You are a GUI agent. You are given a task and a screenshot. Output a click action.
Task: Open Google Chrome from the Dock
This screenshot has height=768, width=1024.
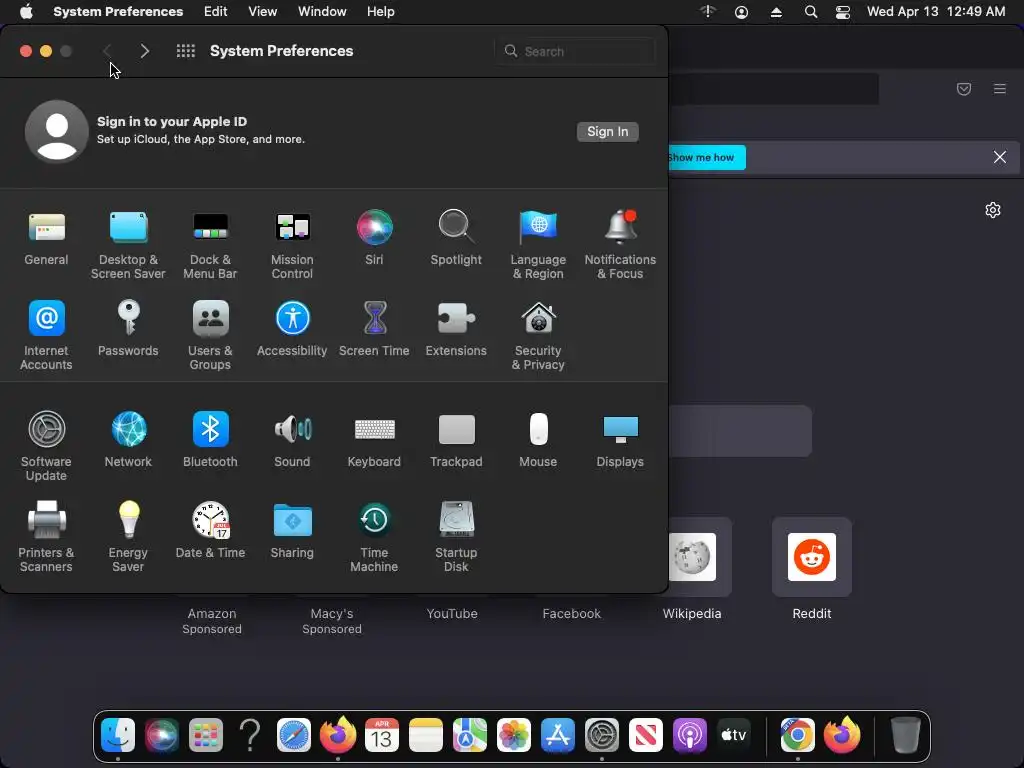coord(797,735)
